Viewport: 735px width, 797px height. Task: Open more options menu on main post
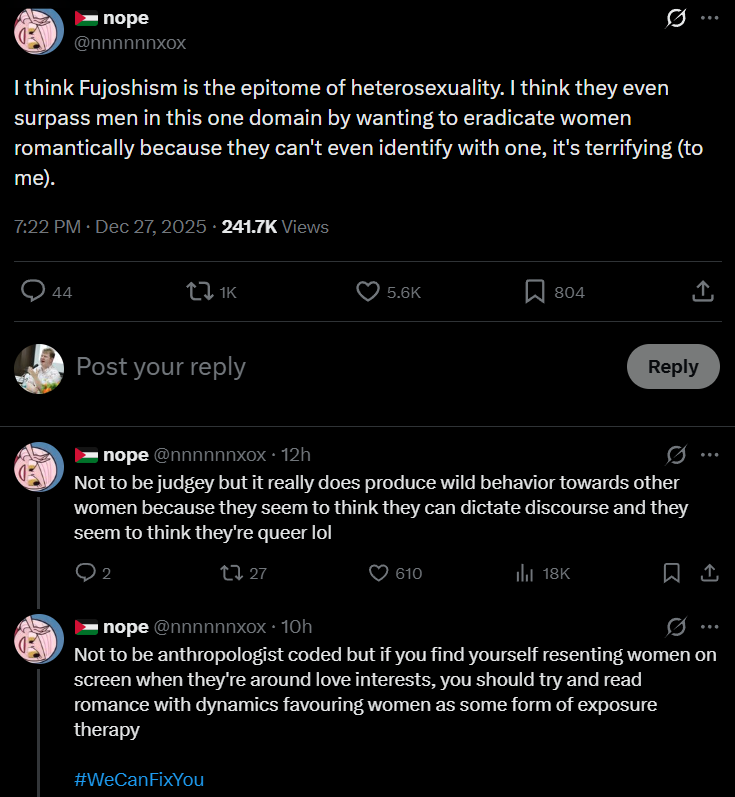click(x=709, y=19)
